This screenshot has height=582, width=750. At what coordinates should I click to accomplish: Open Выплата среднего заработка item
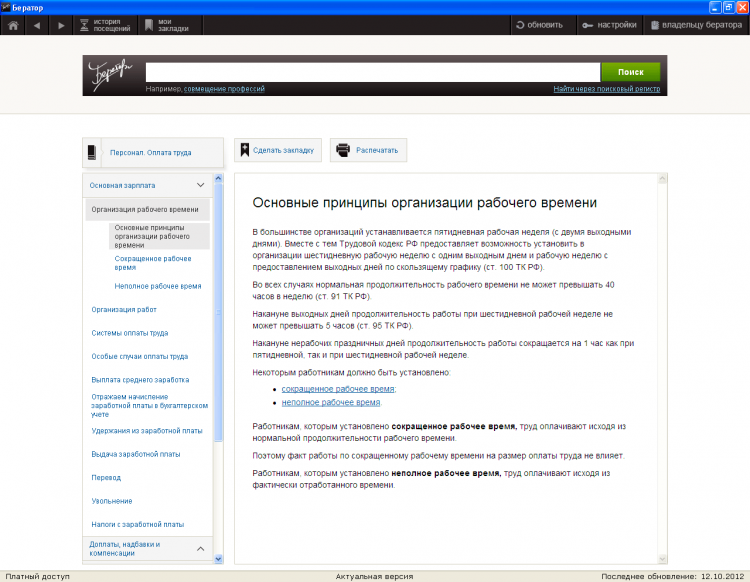(x=140, y=380)
